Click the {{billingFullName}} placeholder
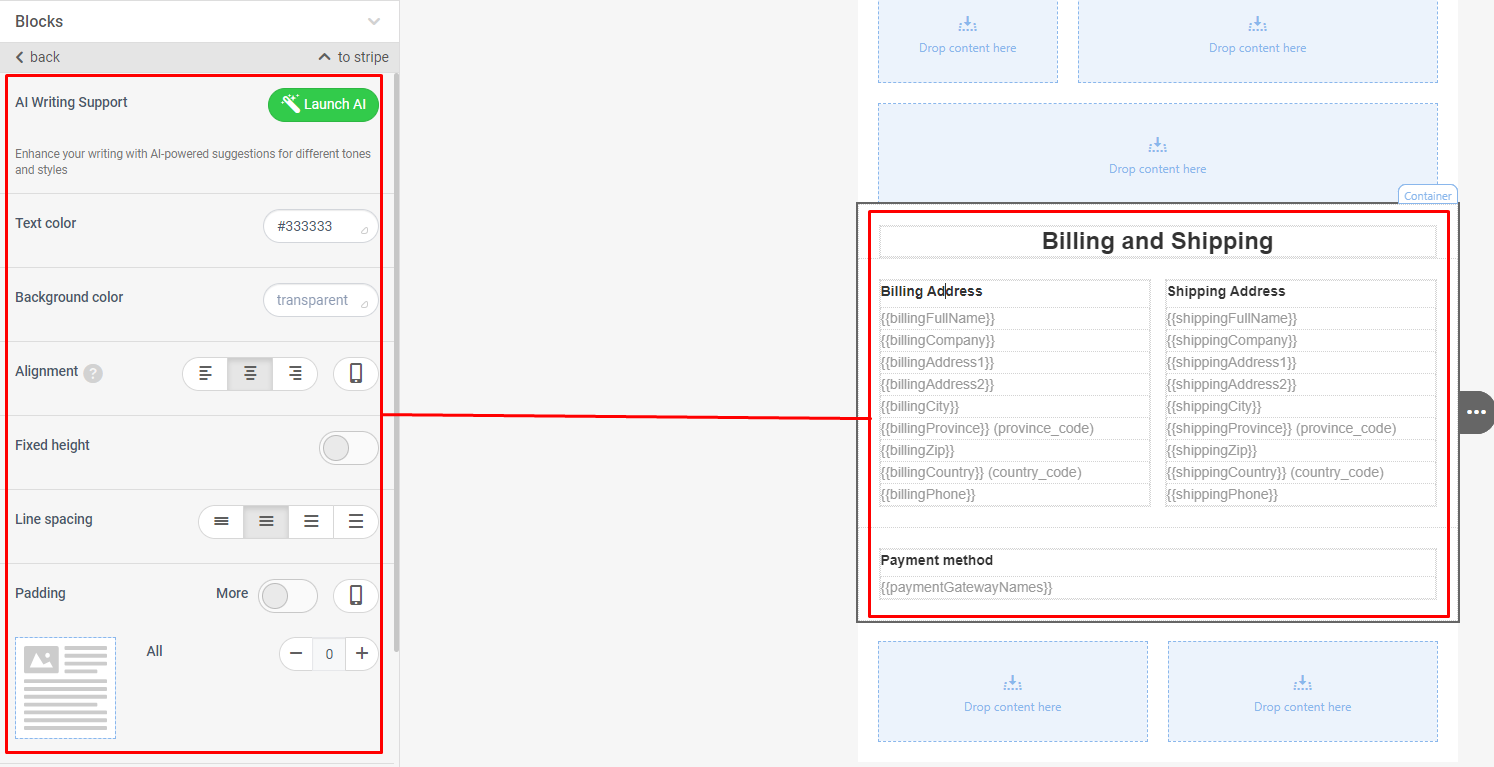1494x767 pixels. pos(938,318)
